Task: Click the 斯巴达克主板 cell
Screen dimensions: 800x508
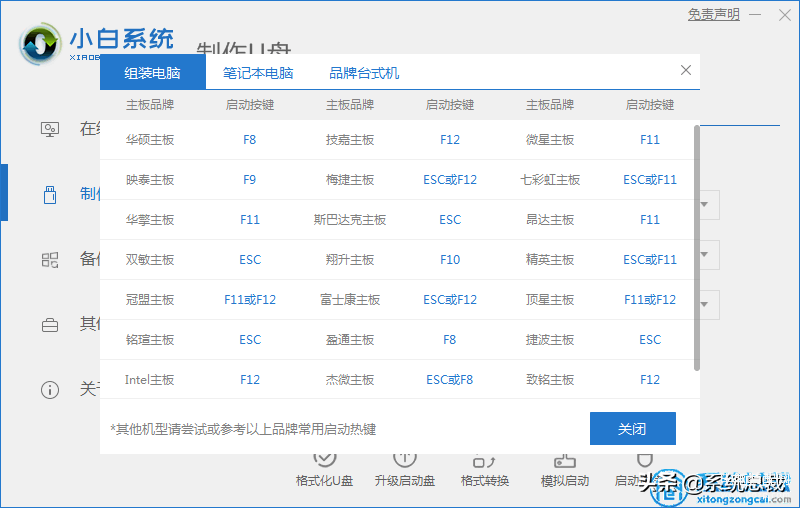Action: (x=350, y=220)
